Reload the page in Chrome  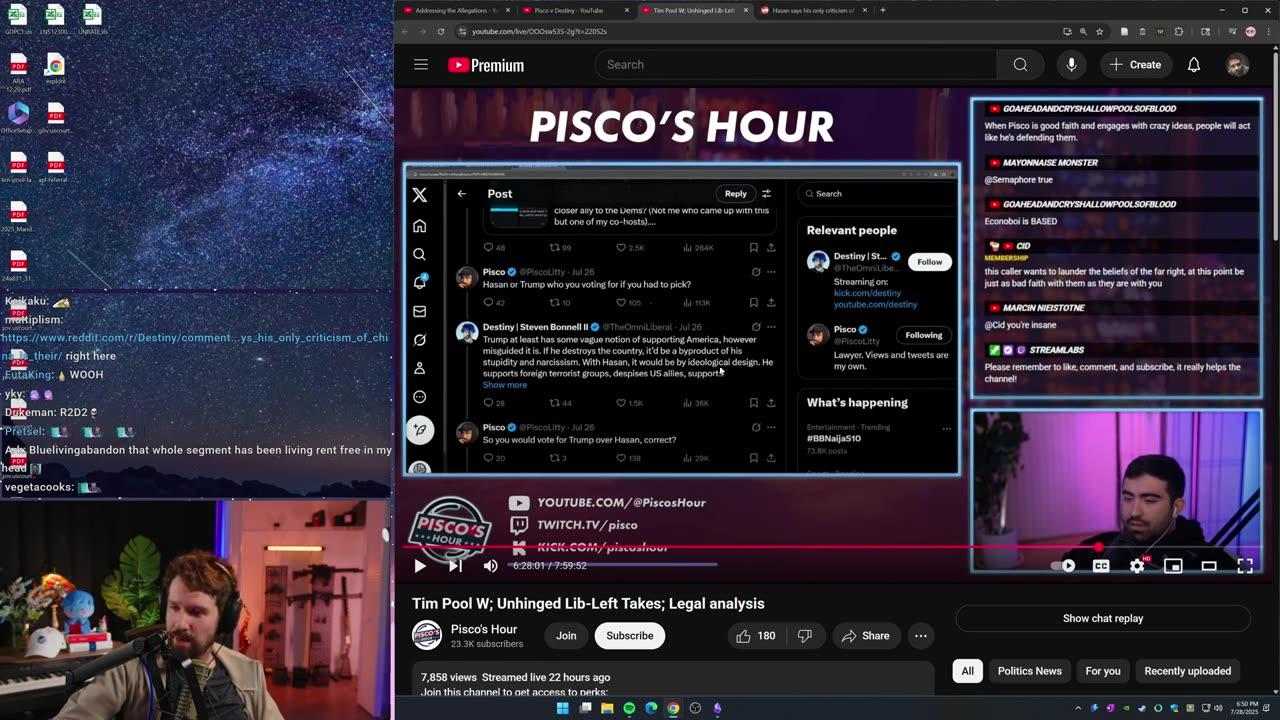pyautogui.click(x=440, y=31)
